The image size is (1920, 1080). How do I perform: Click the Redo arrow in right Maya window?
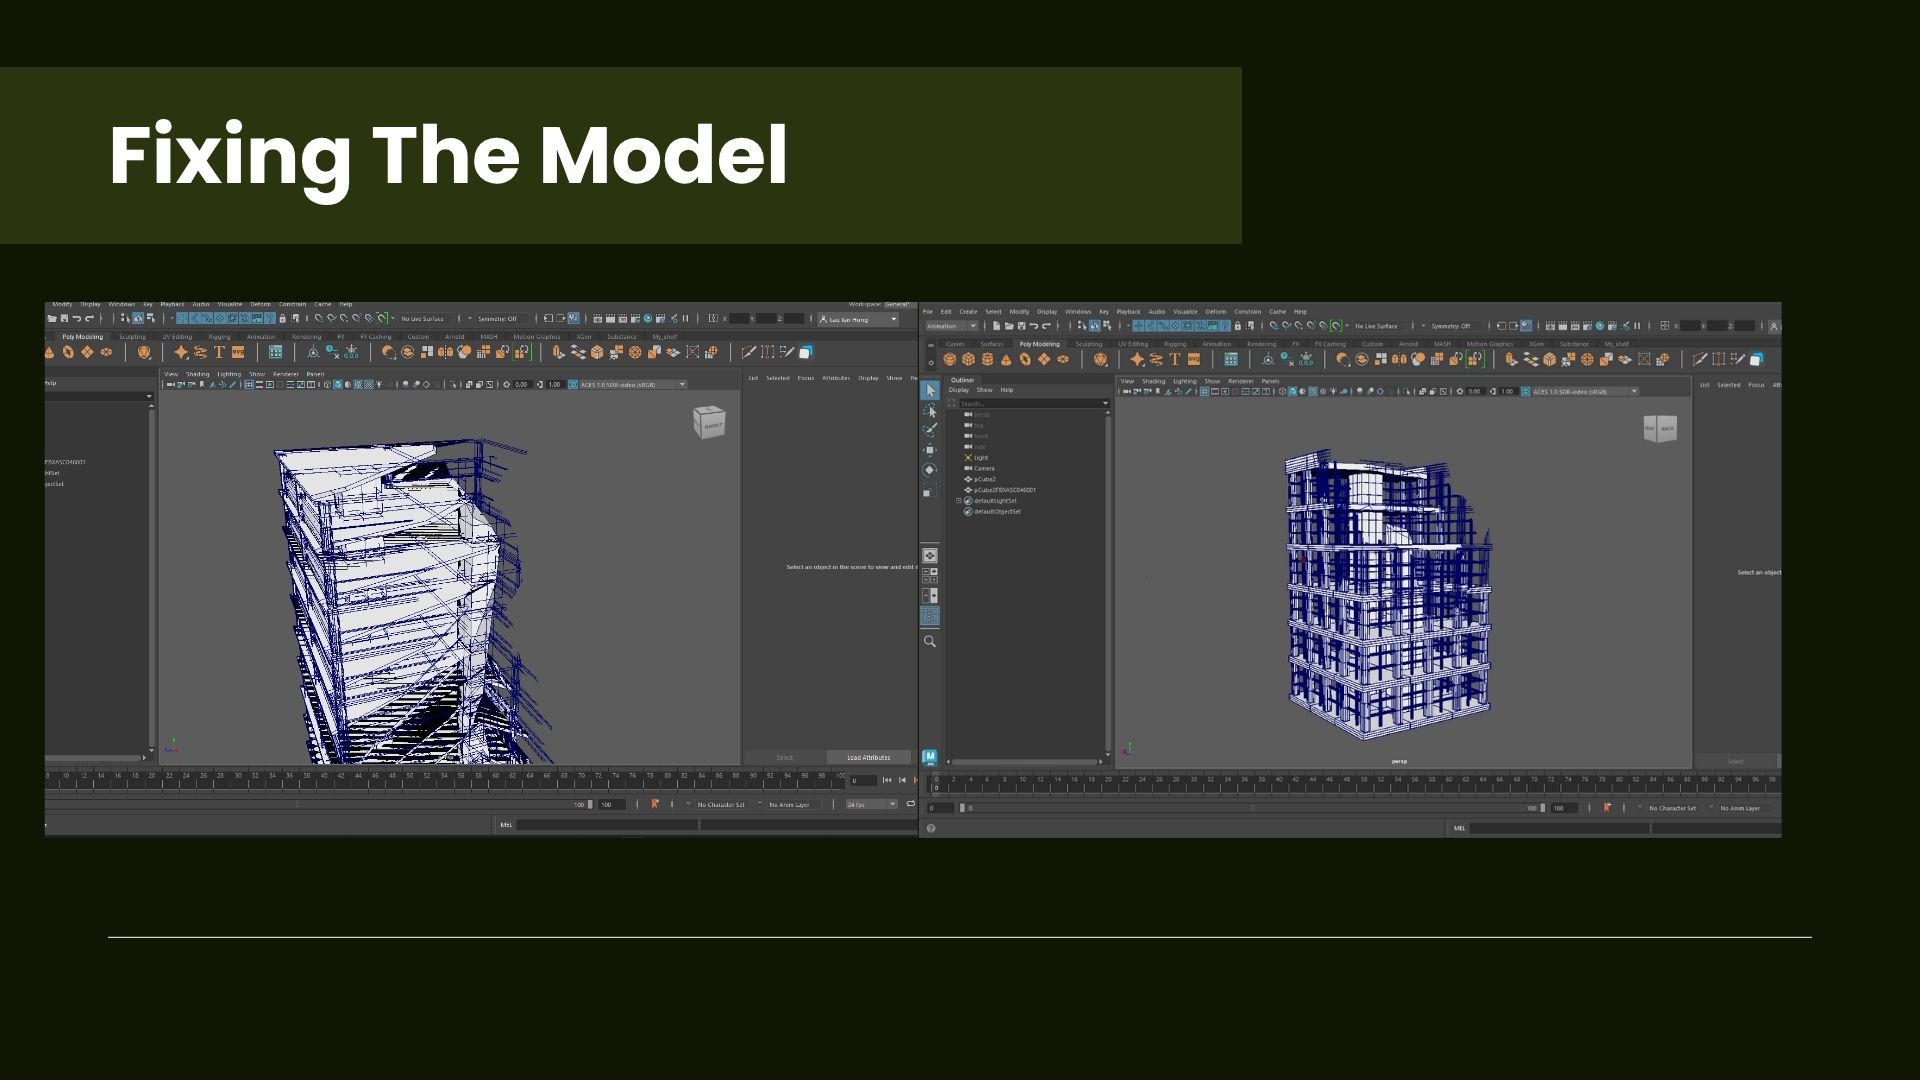pyautogui.click(x=1046, y=326)
